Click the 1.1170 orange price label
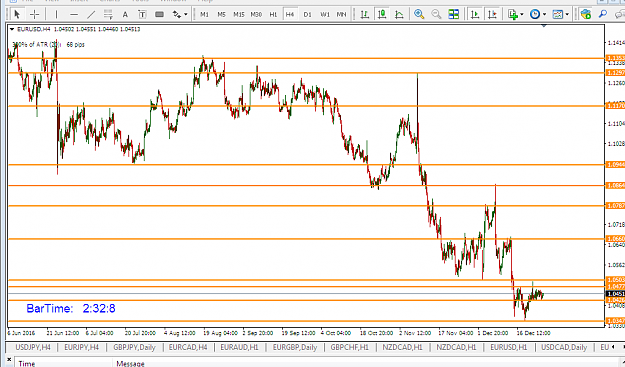 coord(615,106)
